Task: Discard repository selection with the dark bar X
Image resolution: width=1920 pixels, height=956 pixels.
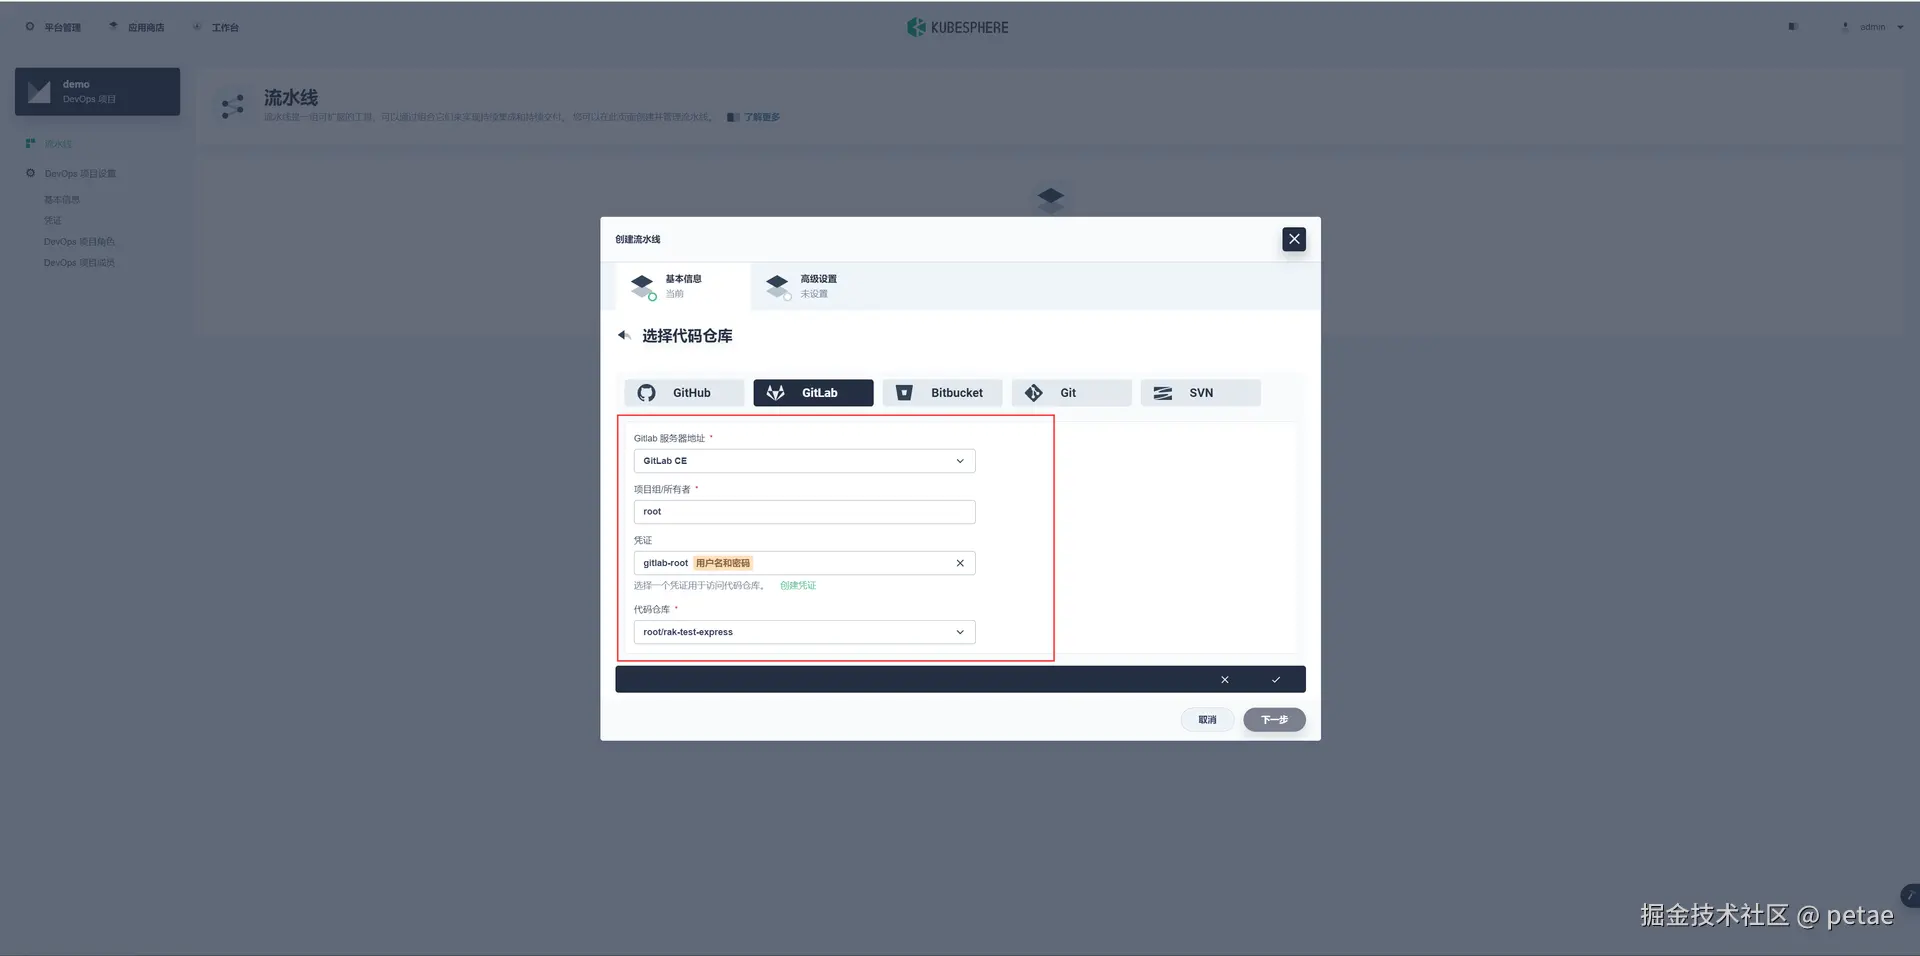Action: [x=1225, y=680]
